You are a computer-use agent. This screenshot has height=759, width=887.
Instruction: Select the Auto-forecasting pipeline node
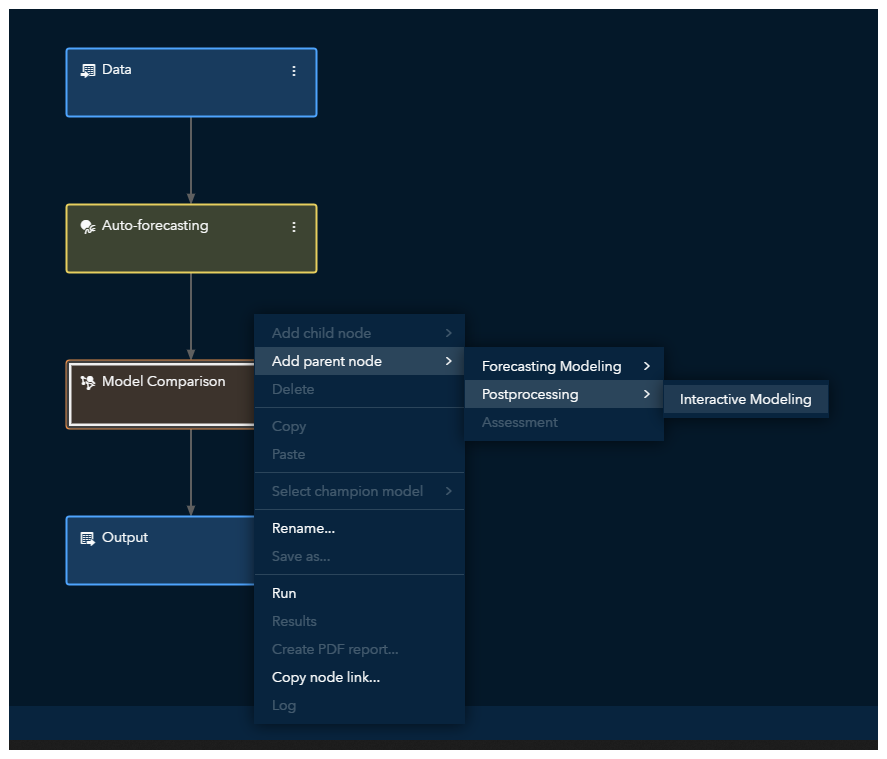(x=190, y=251)
